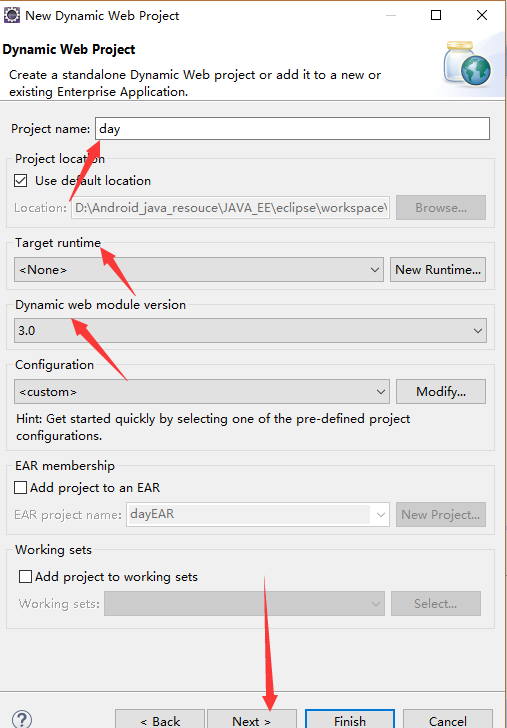Enable Add project to an EAR

20,488
